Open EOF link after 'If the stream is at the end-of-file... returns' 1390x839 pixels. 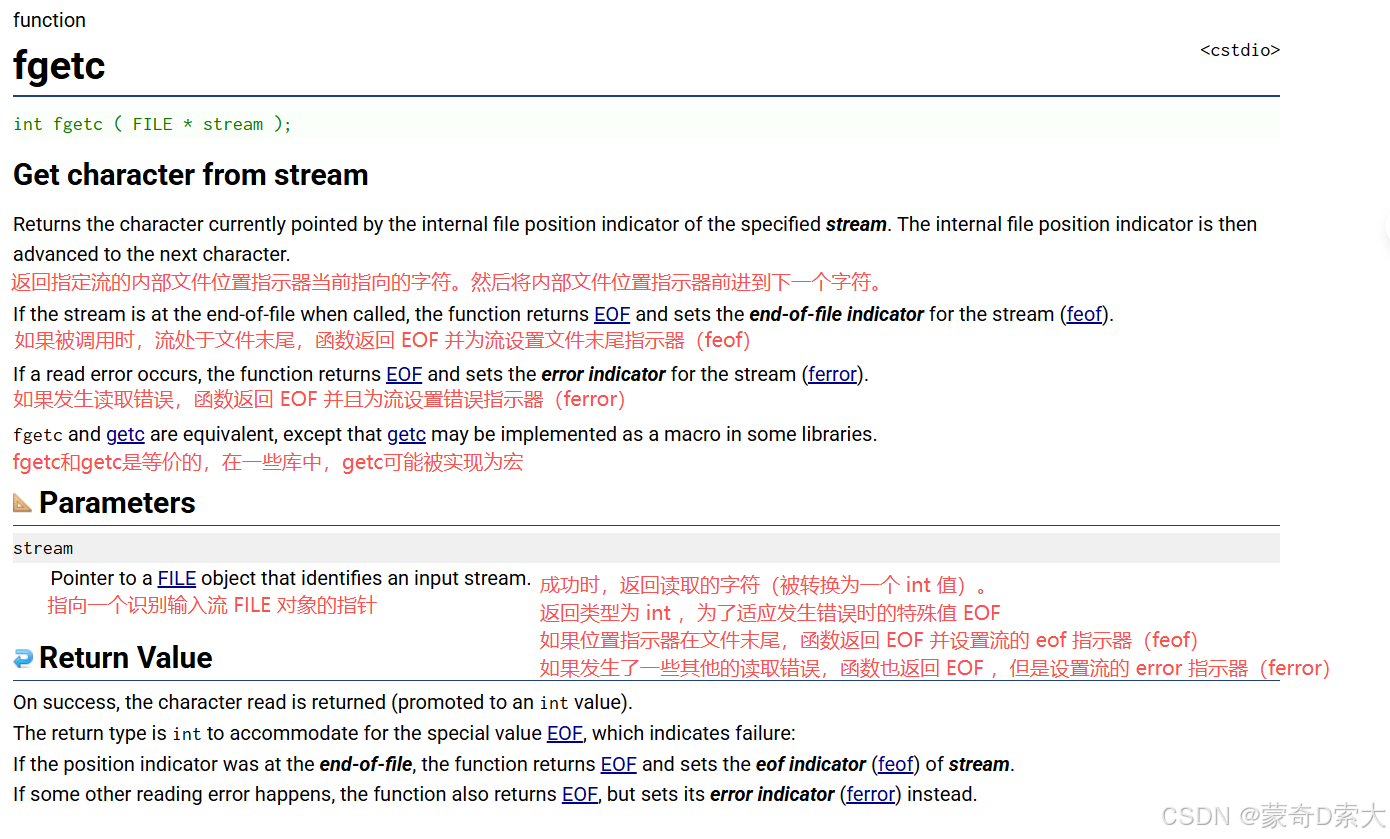(x=612, y=314)
